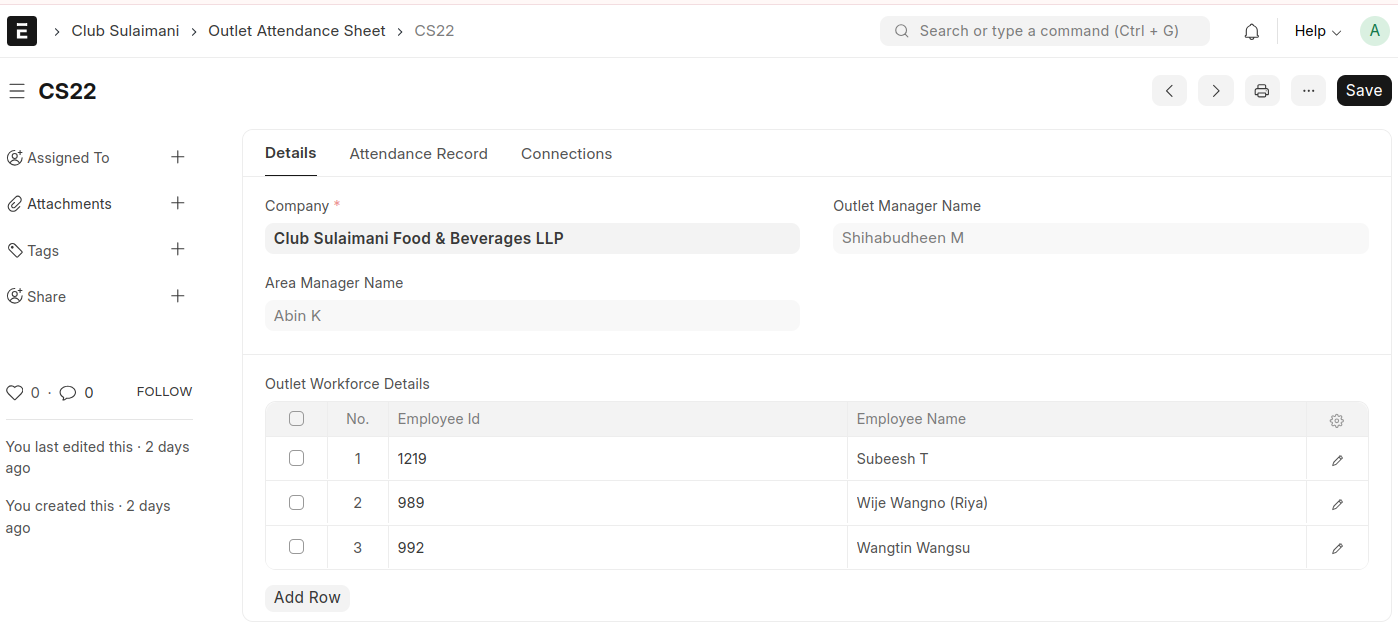Select checkbox for employee 1219 row

click(x=296, y=458)
